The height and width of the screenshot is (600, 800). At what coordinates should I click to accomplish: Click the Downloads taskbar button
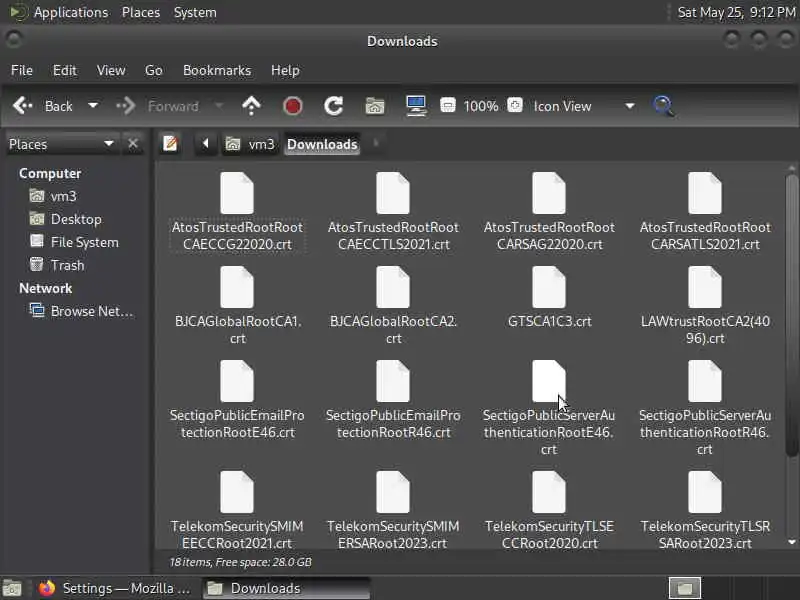click(x=287, y=588)
